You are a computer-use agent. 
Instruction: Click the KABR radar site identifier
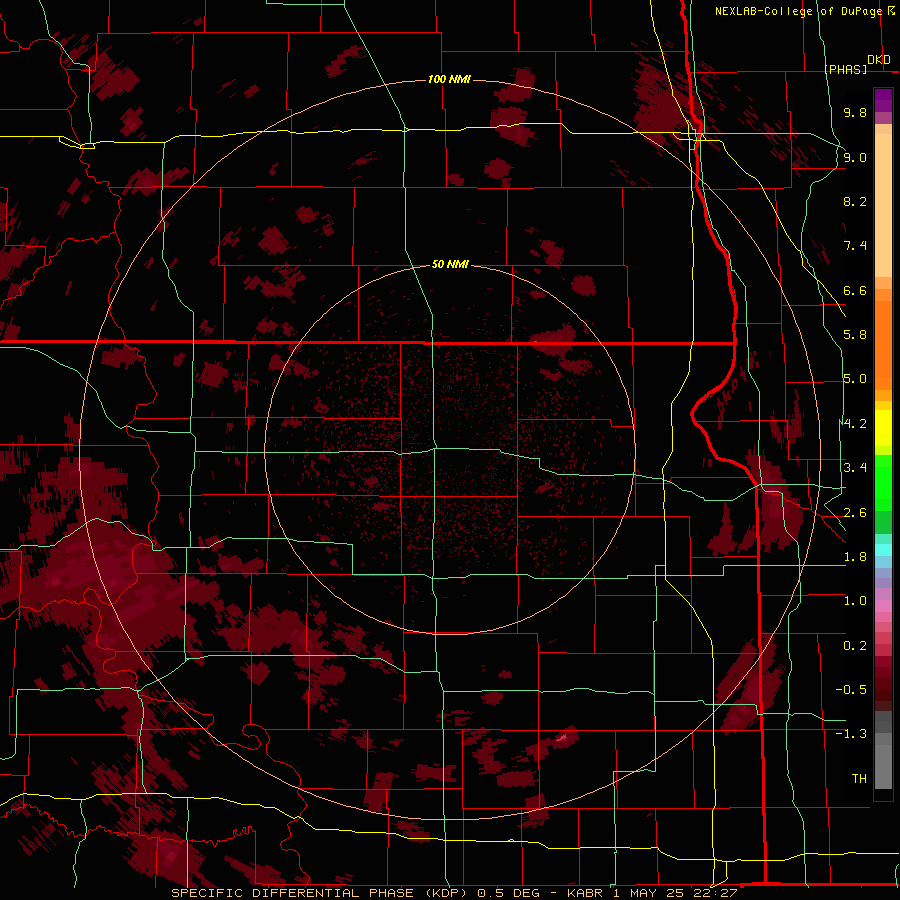click(x=585, y=893)
